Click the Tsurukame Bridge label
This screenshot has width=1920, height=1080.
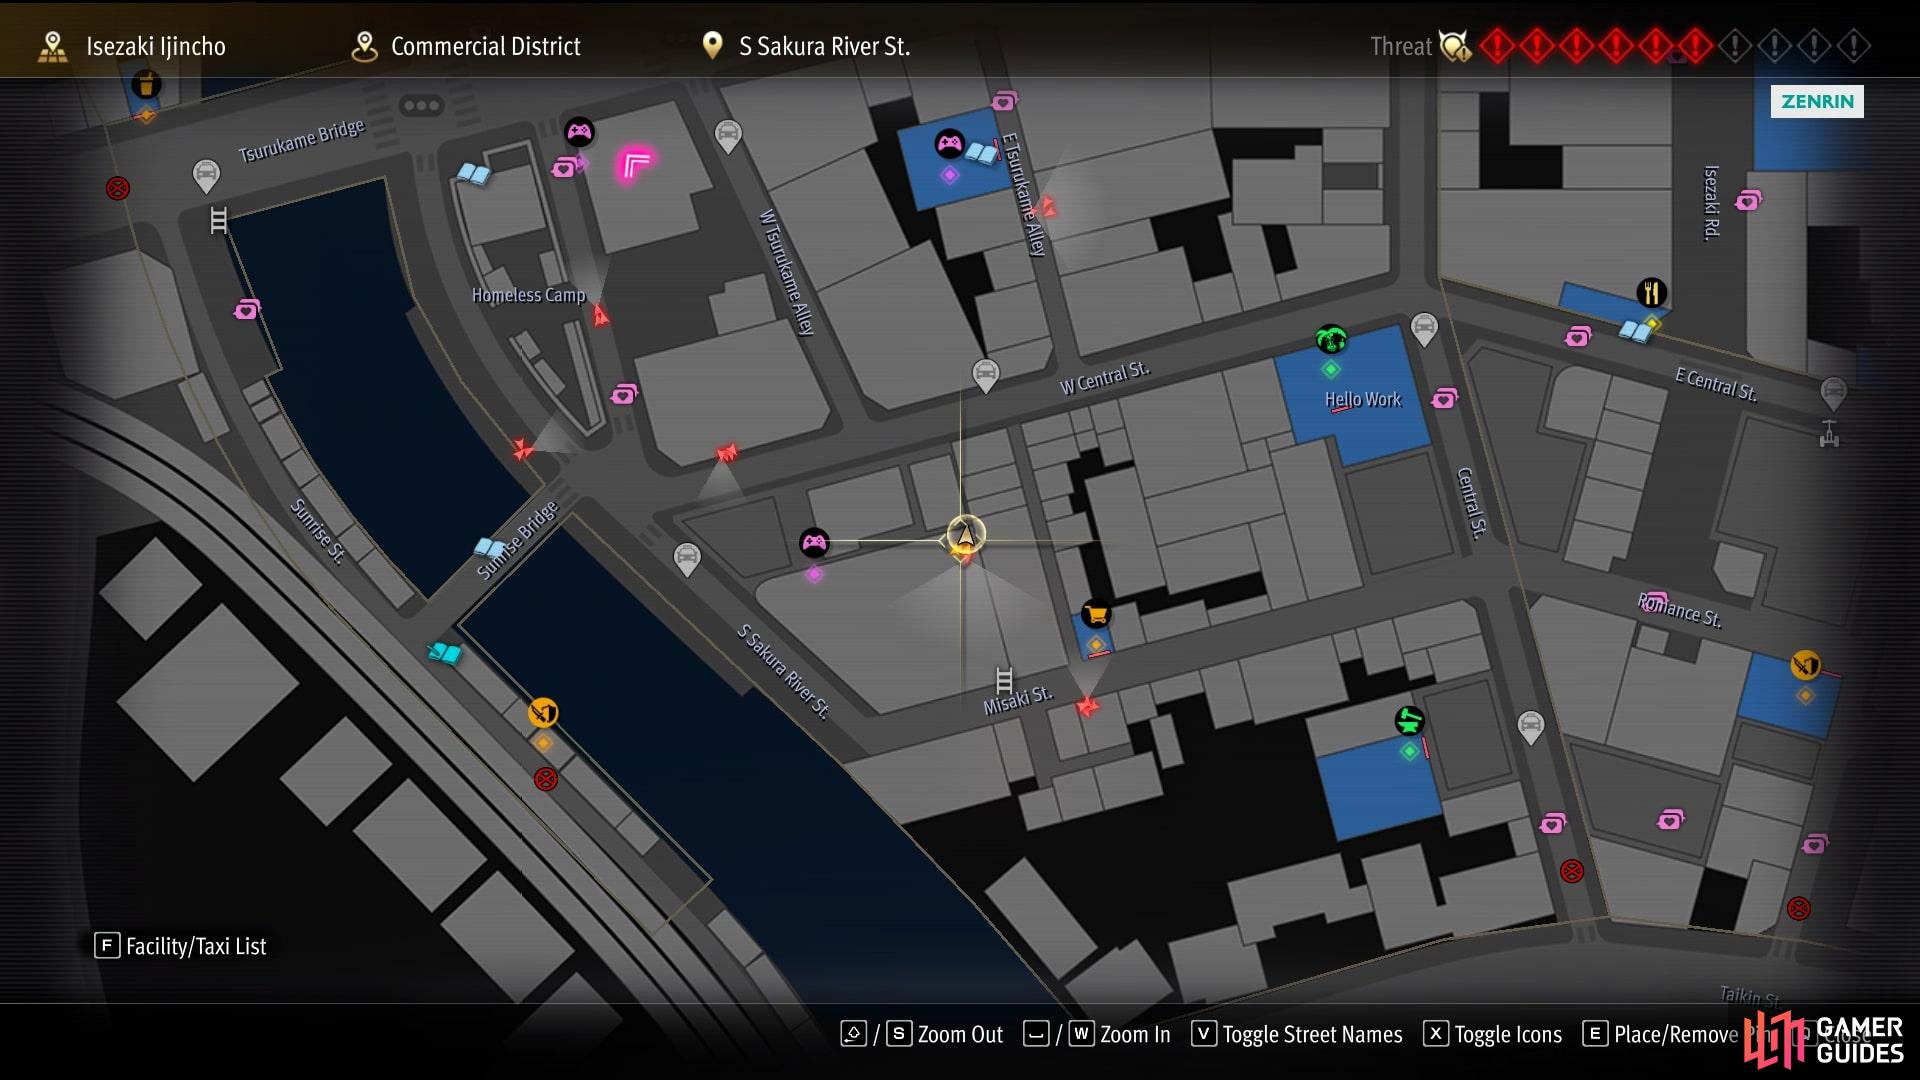[x=301, y=140]
